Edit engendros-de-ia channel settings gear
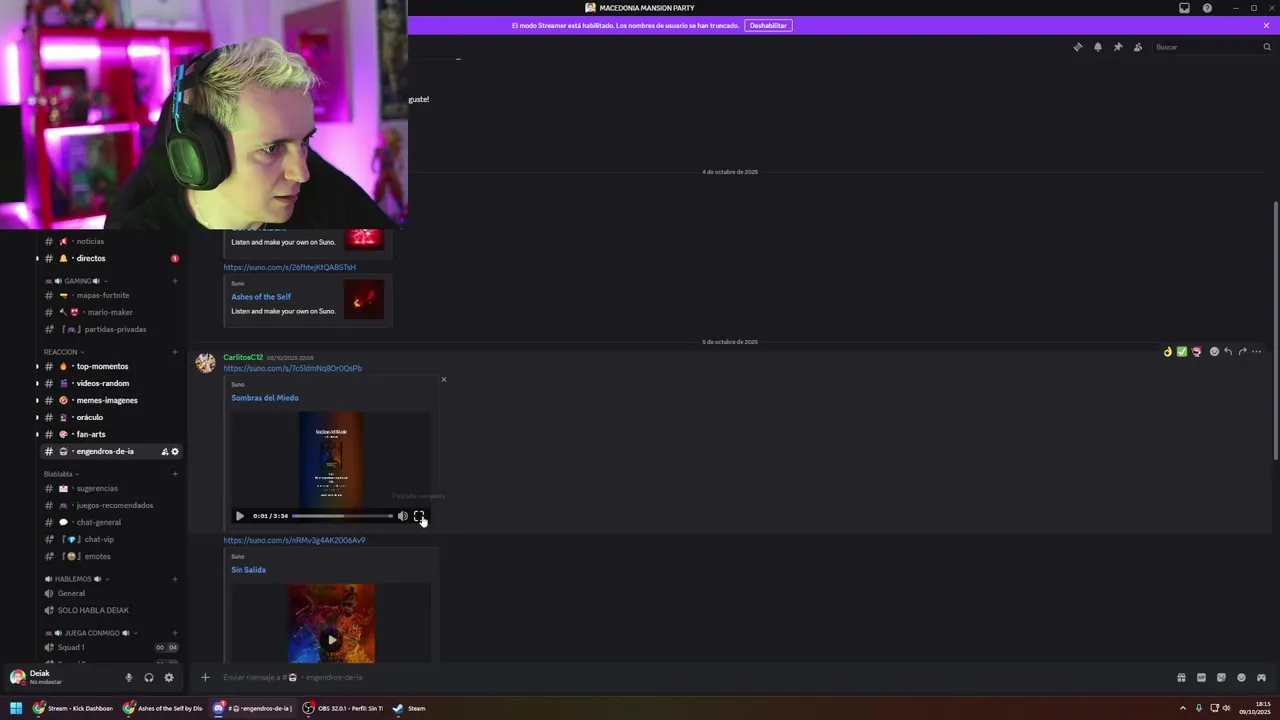Viewport: 1280px width, 720px height. 175,451
